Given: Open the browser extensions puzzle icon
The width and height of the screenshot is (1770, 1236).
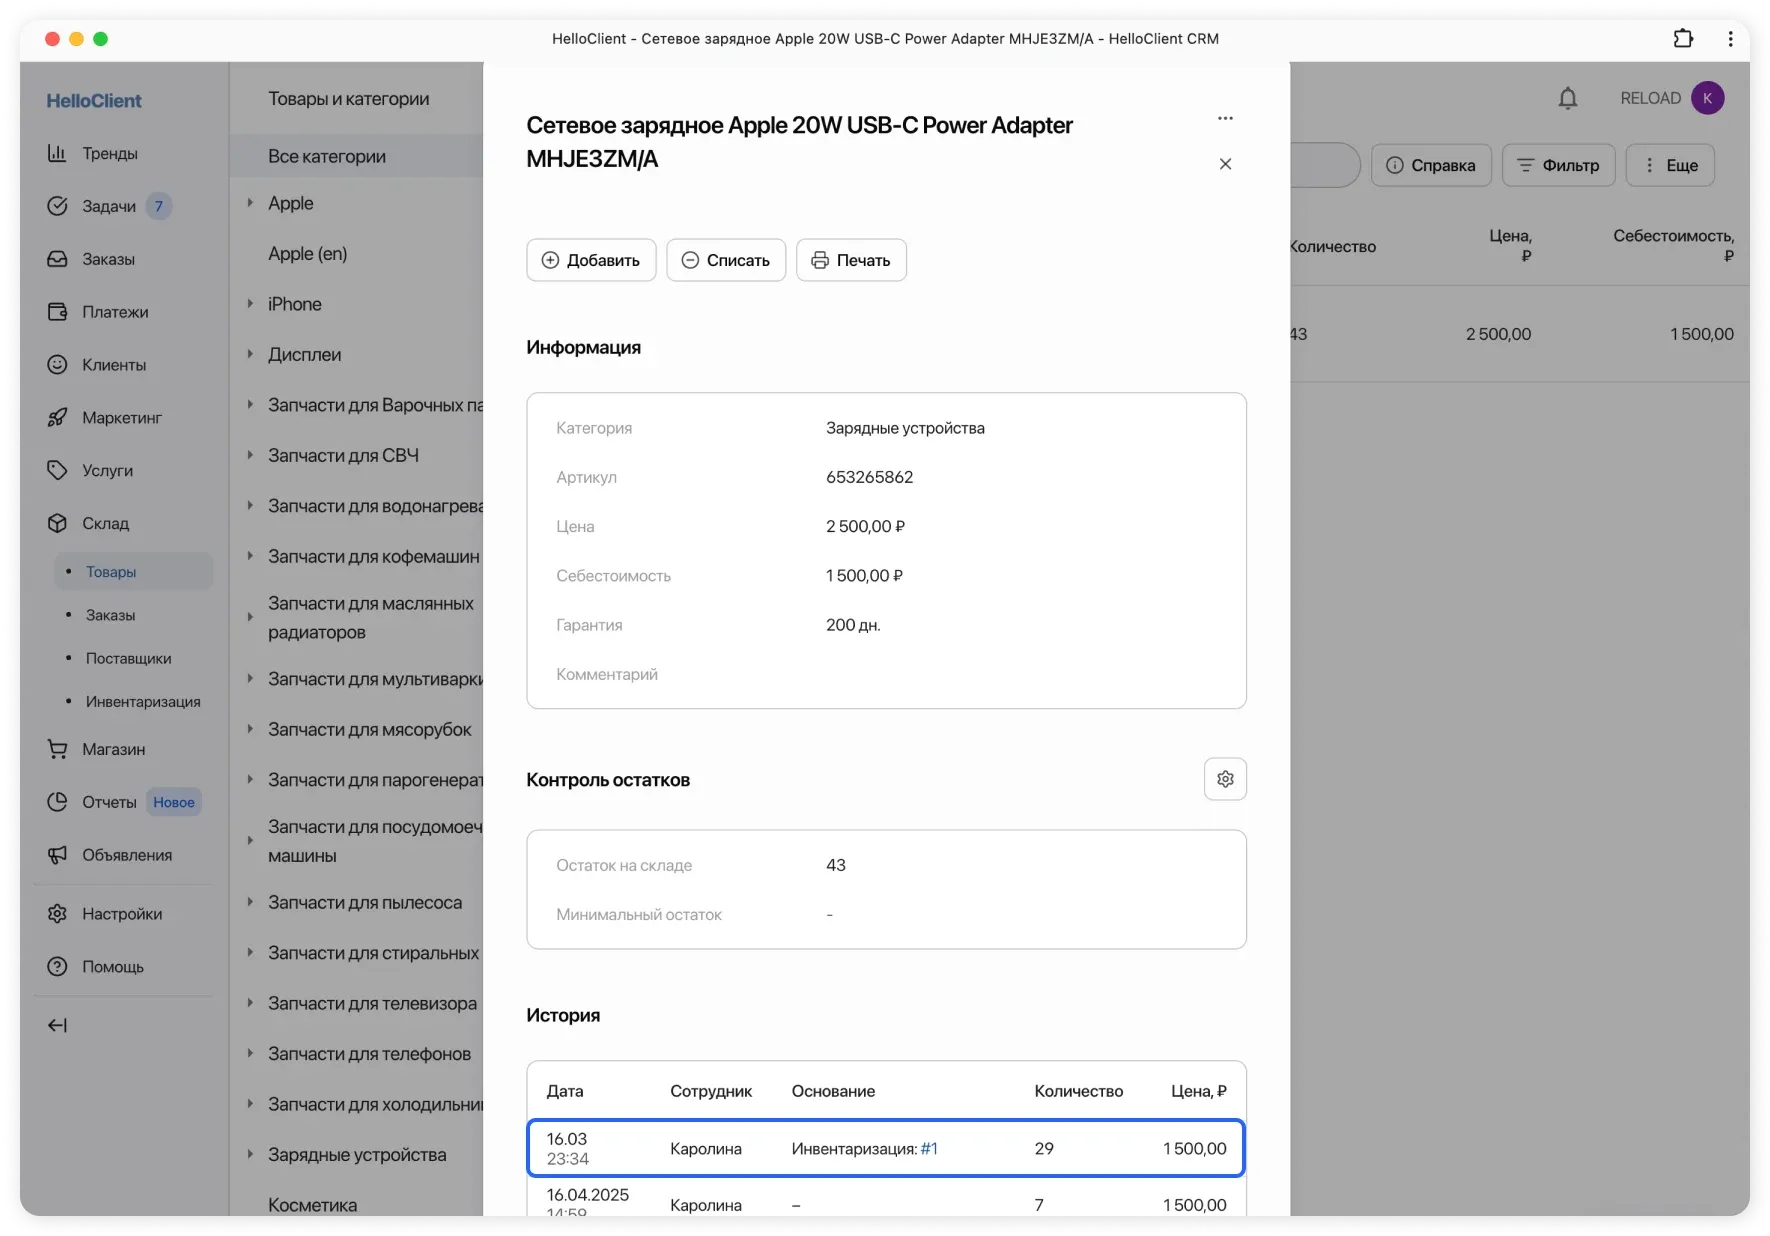Looking at the screenshot, I should click(x=1683, y=39).
